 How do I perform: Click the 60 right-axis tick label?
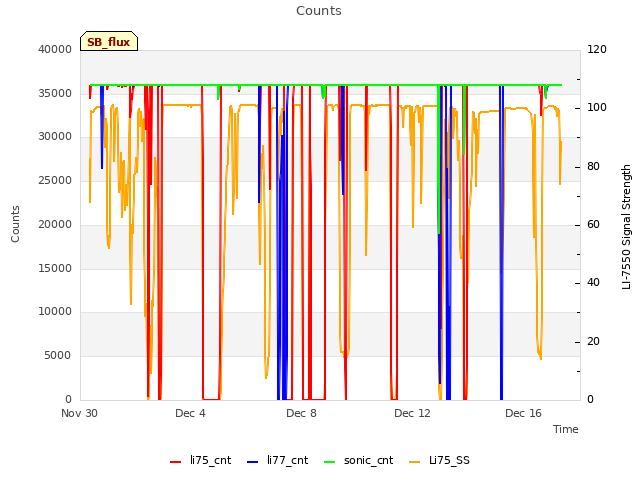click(593, 224)
